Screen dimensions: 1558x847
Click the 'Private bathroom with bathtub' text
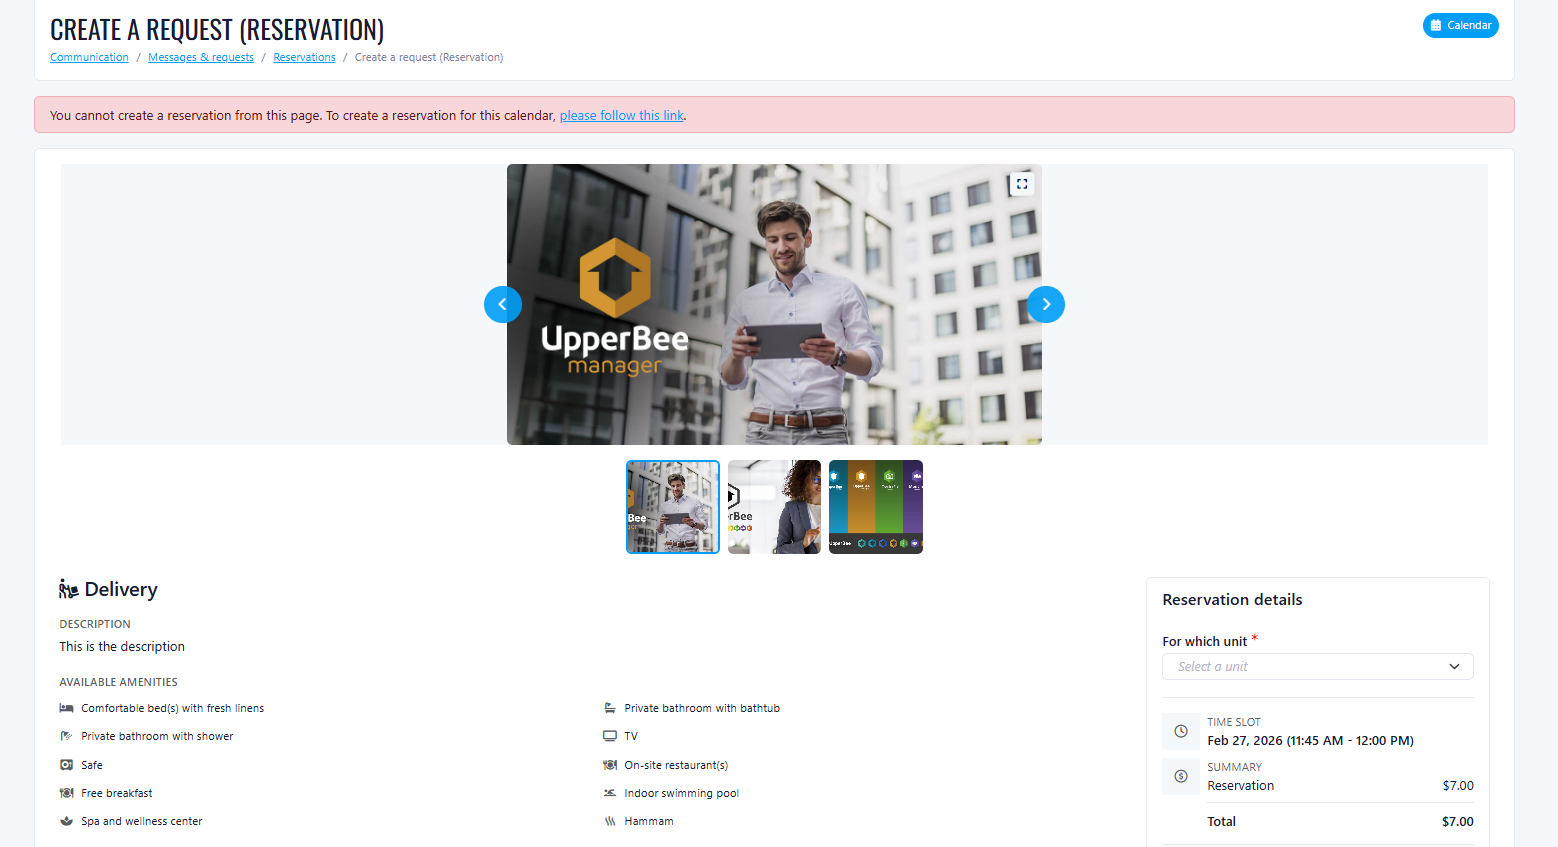pos(702,708)
